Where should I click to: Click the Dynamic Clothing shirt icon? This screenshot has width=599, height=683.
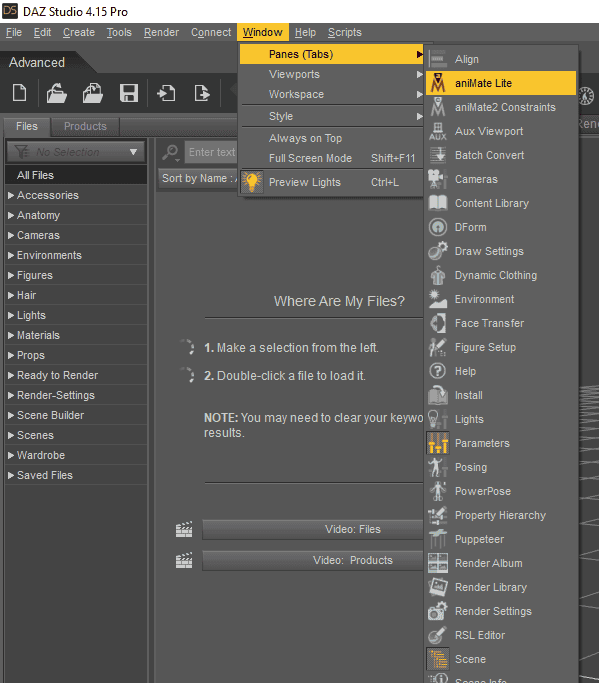tap(438, 275)
